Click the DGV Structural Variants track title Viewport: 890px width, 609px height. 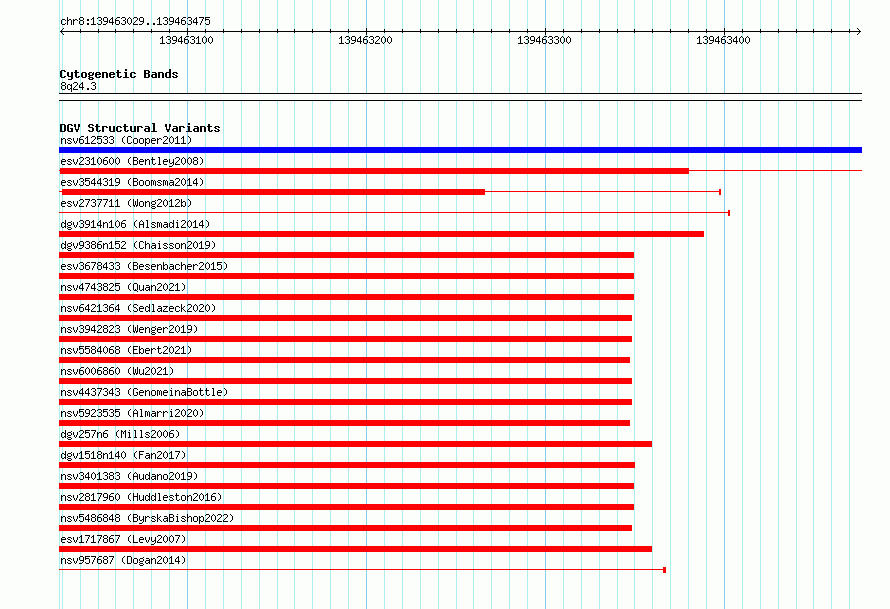140,128
